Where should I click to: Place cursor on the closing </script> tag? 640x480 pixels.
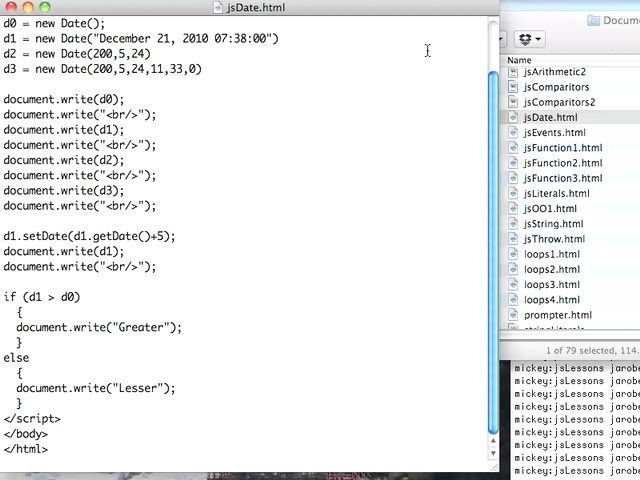(x=32, y=418)
